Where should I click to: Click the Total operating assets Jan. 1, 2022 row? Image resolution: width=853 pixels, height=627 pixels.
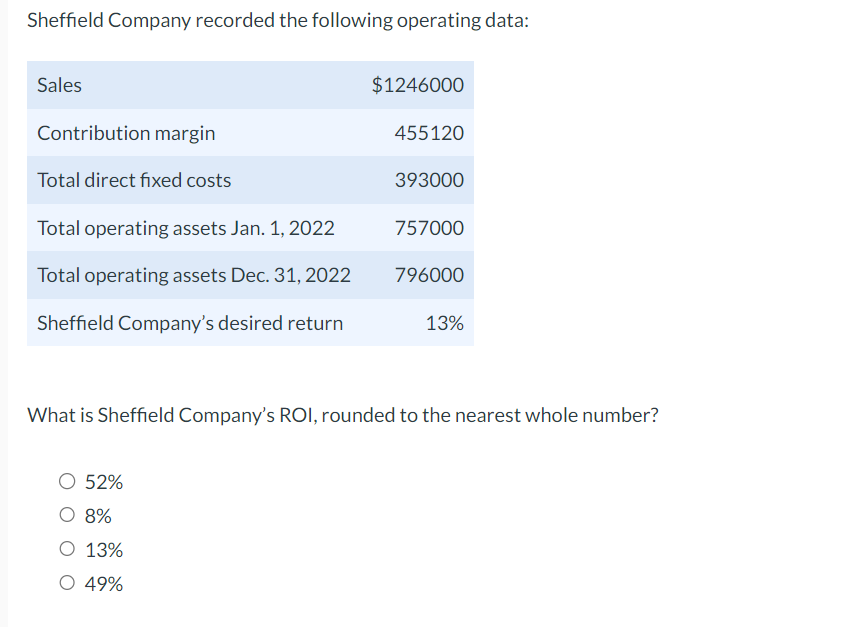250,227
